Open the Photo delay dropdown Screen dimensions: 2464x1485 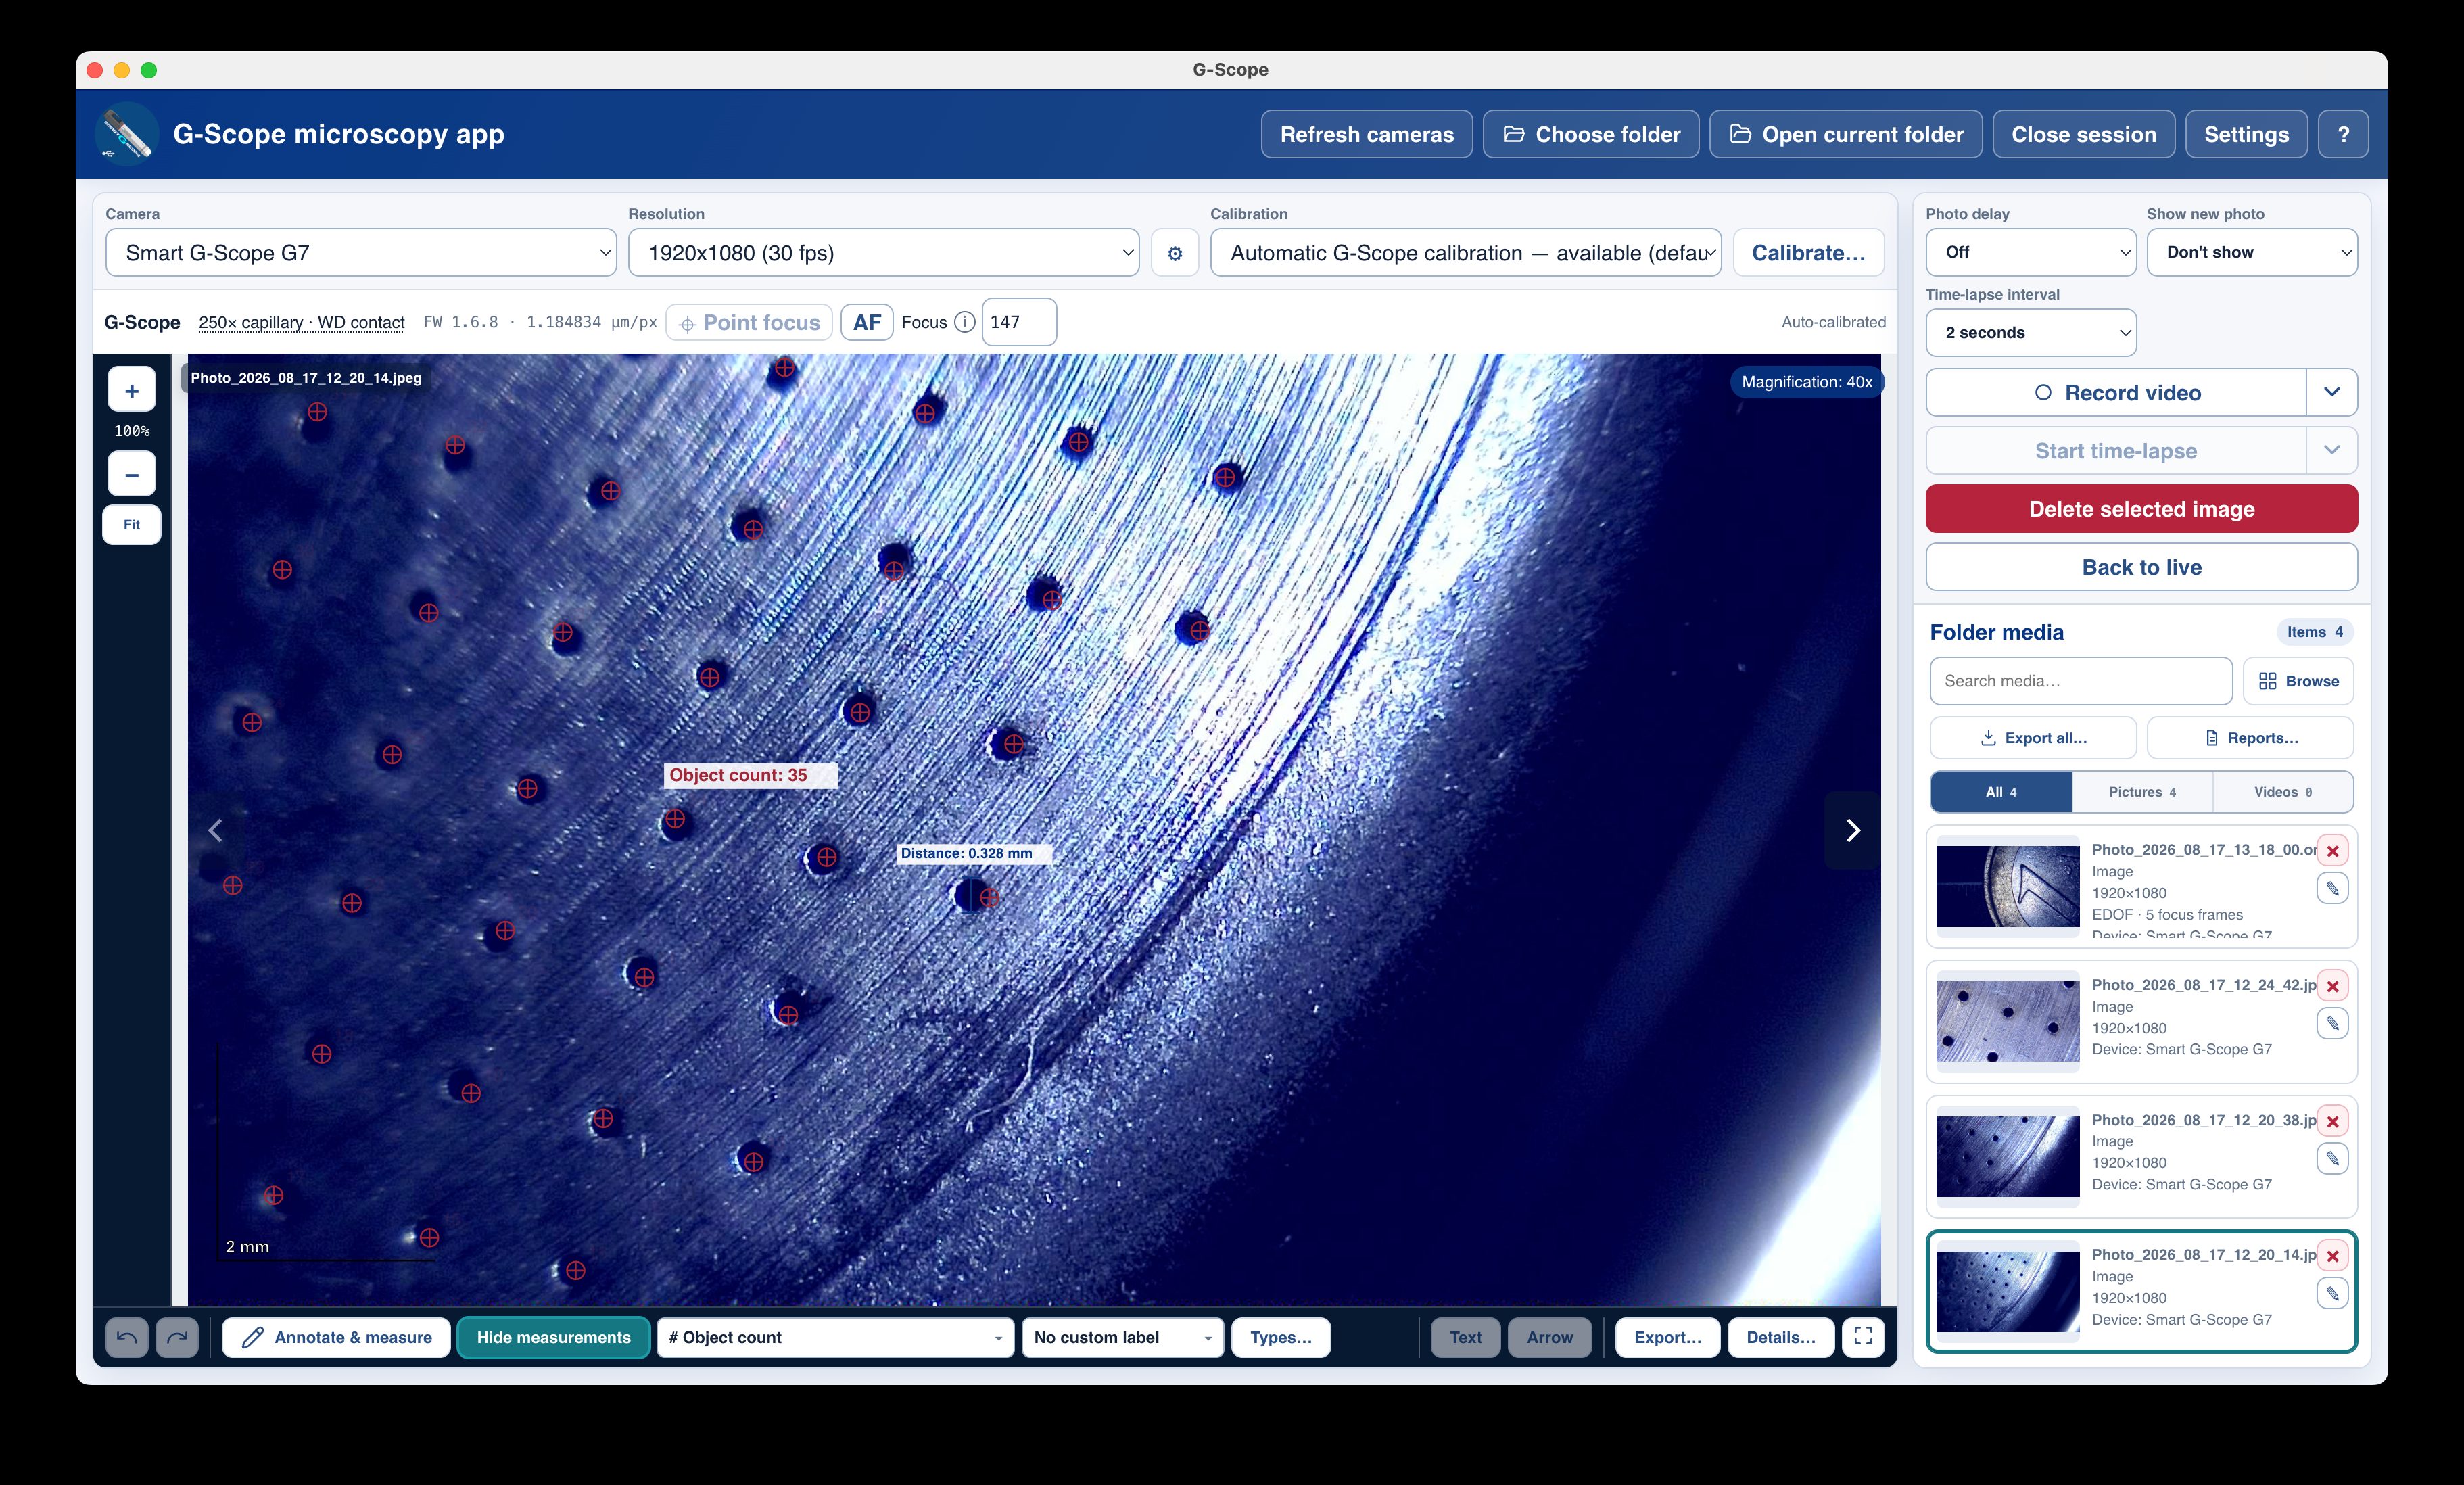(x=2031, y=252)
